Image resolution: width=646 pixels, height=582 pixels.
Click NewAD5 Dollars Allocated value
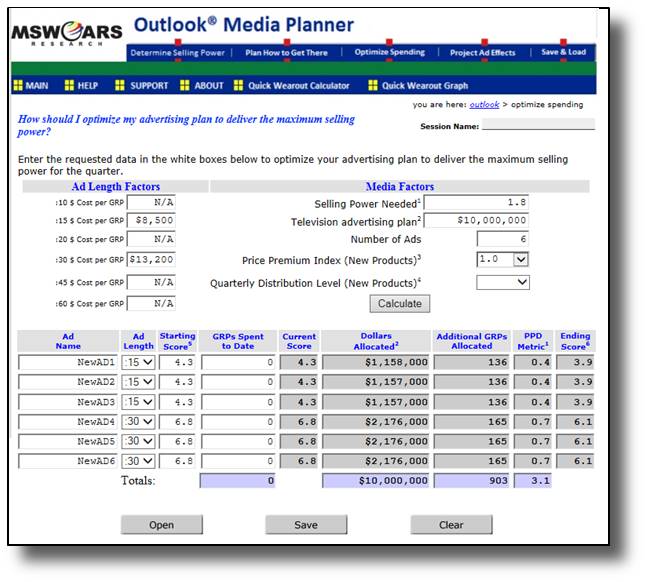click(376, 441)
